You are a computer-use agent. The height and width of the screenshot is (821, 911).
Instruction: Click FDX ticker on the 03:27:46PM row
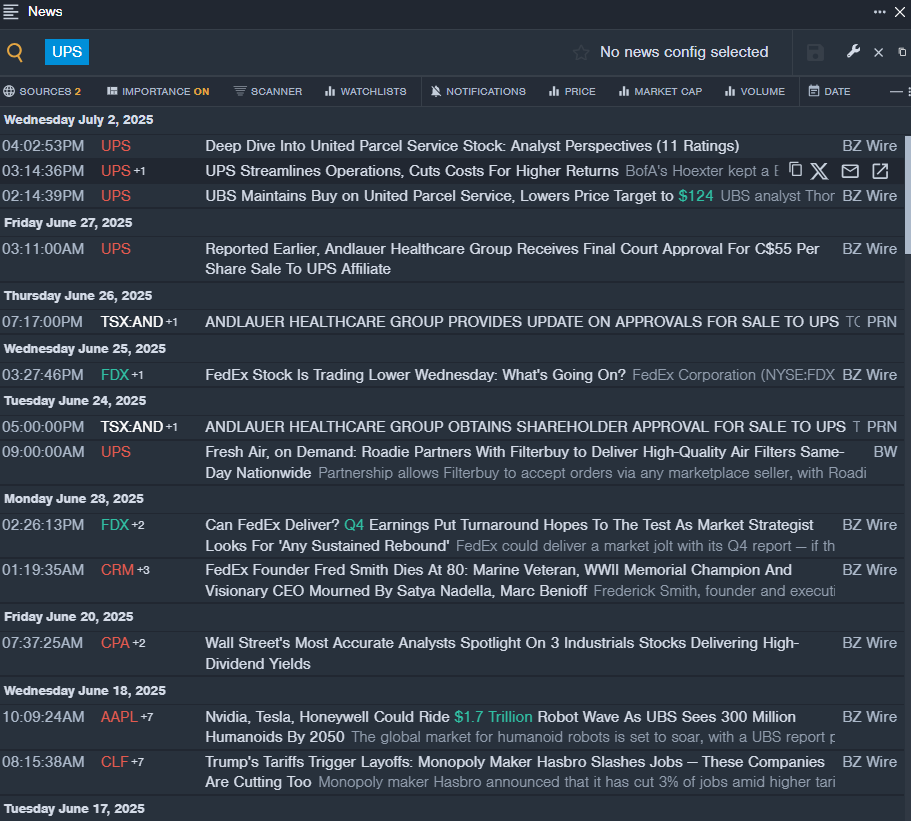pyautogui.click(x=114, y=375)
